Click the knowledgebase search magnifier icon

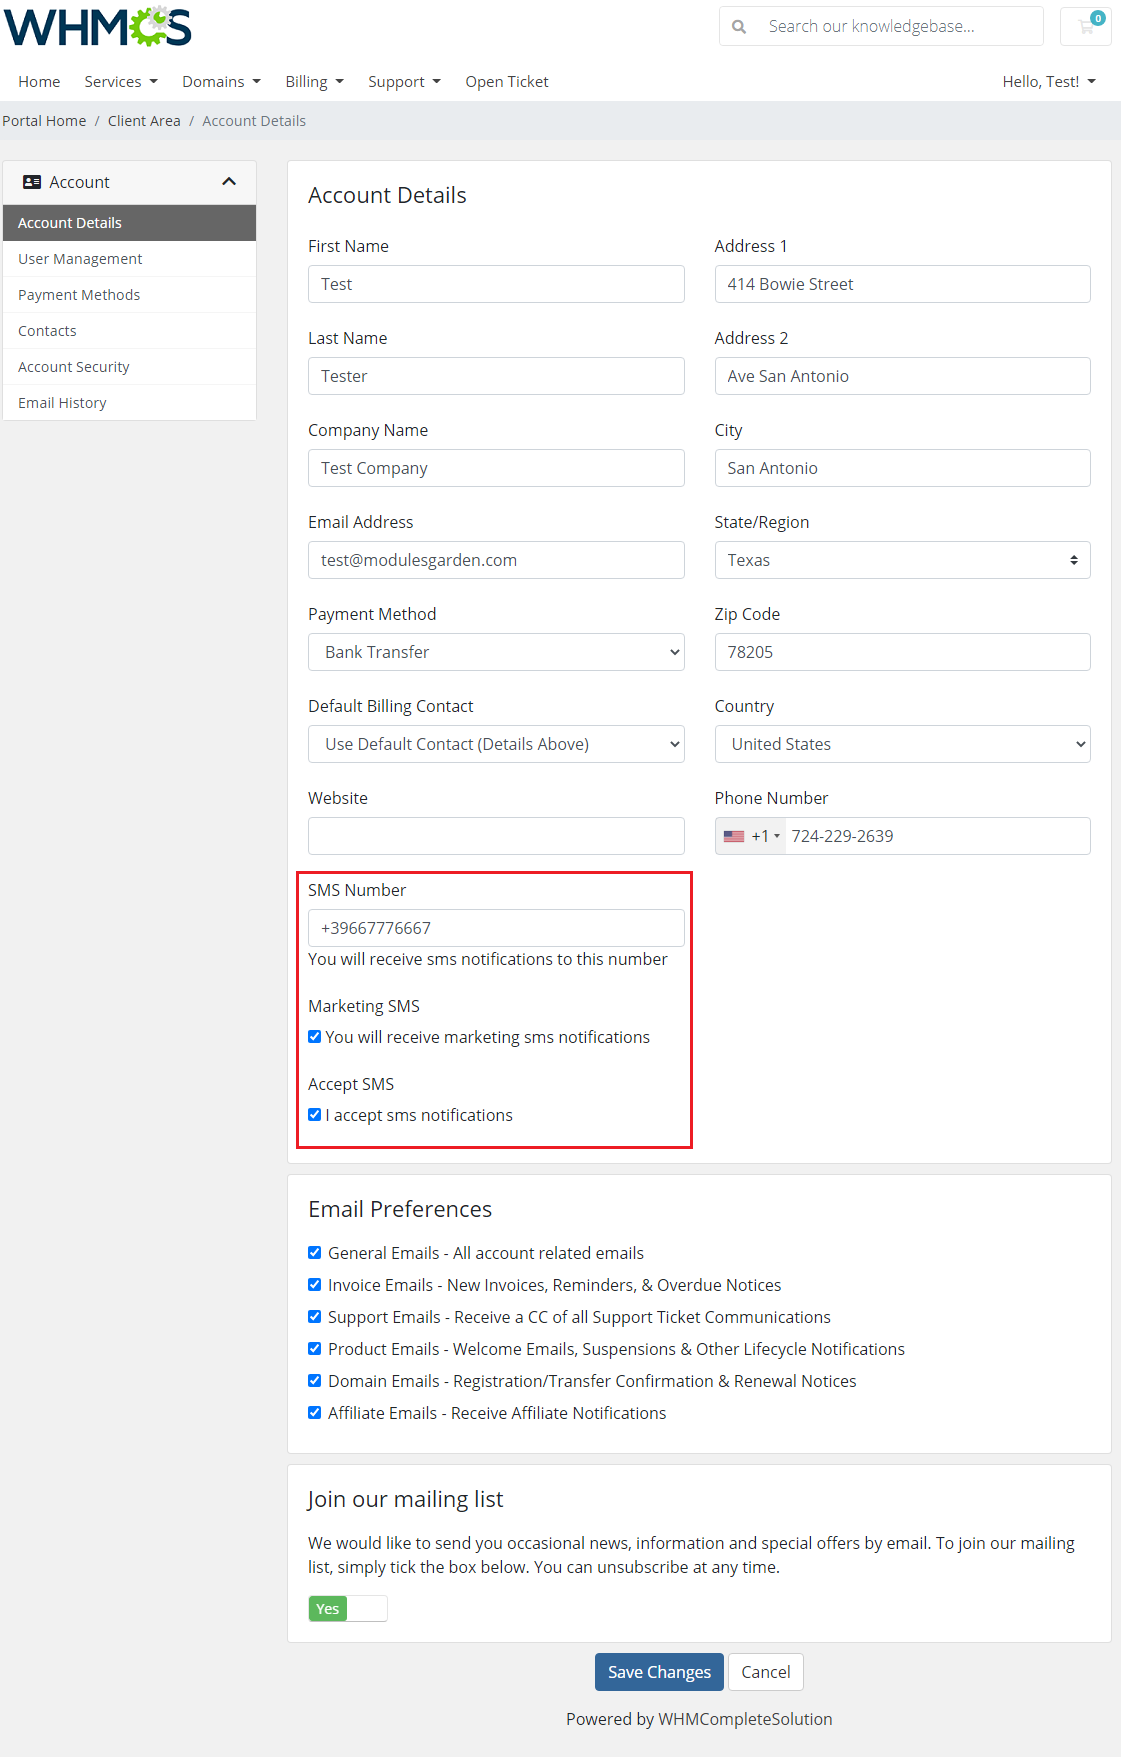[x=739, y=27]
